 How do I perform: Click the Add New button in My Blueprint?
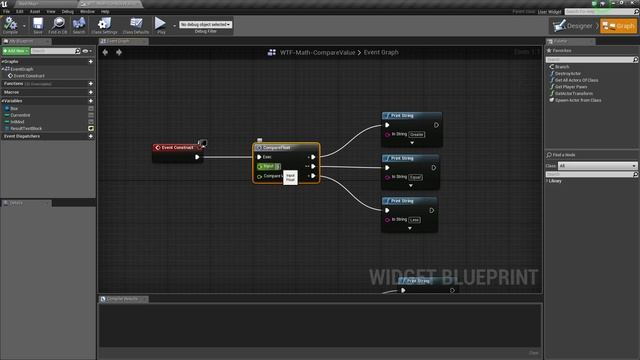(x=16, y=51)
